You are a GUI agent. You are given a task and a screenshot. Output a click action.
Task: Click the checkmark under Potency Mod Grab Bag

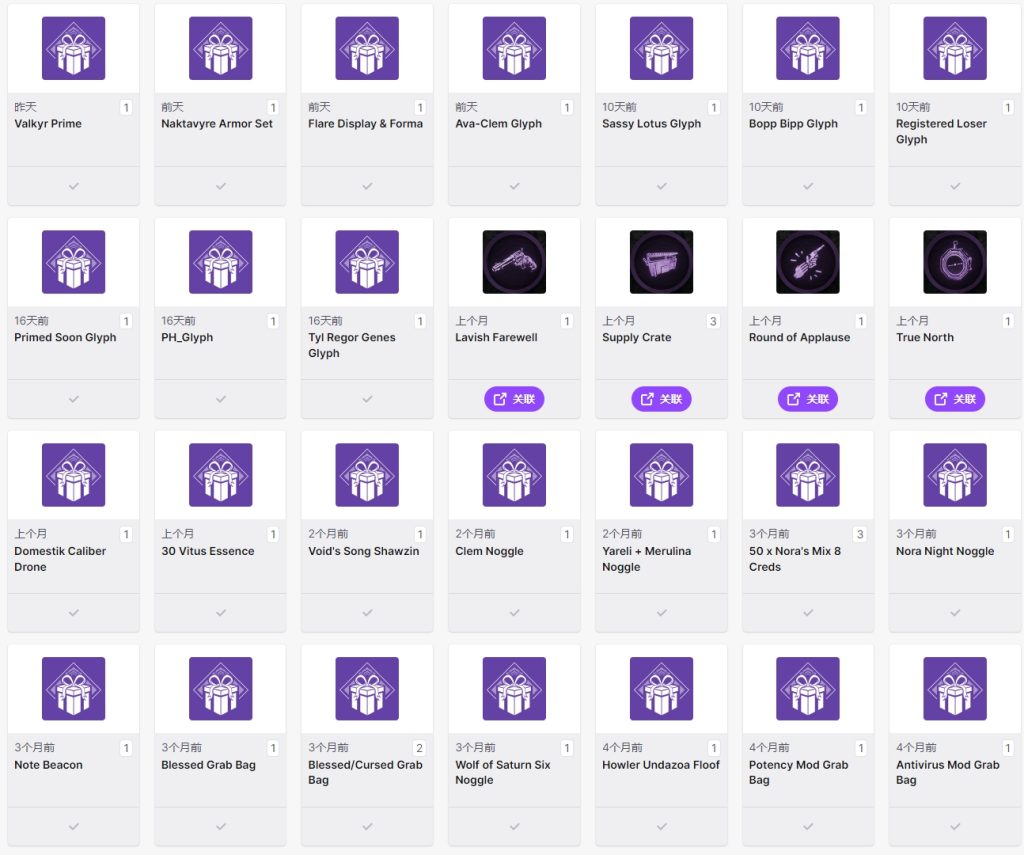coord(808,826)
